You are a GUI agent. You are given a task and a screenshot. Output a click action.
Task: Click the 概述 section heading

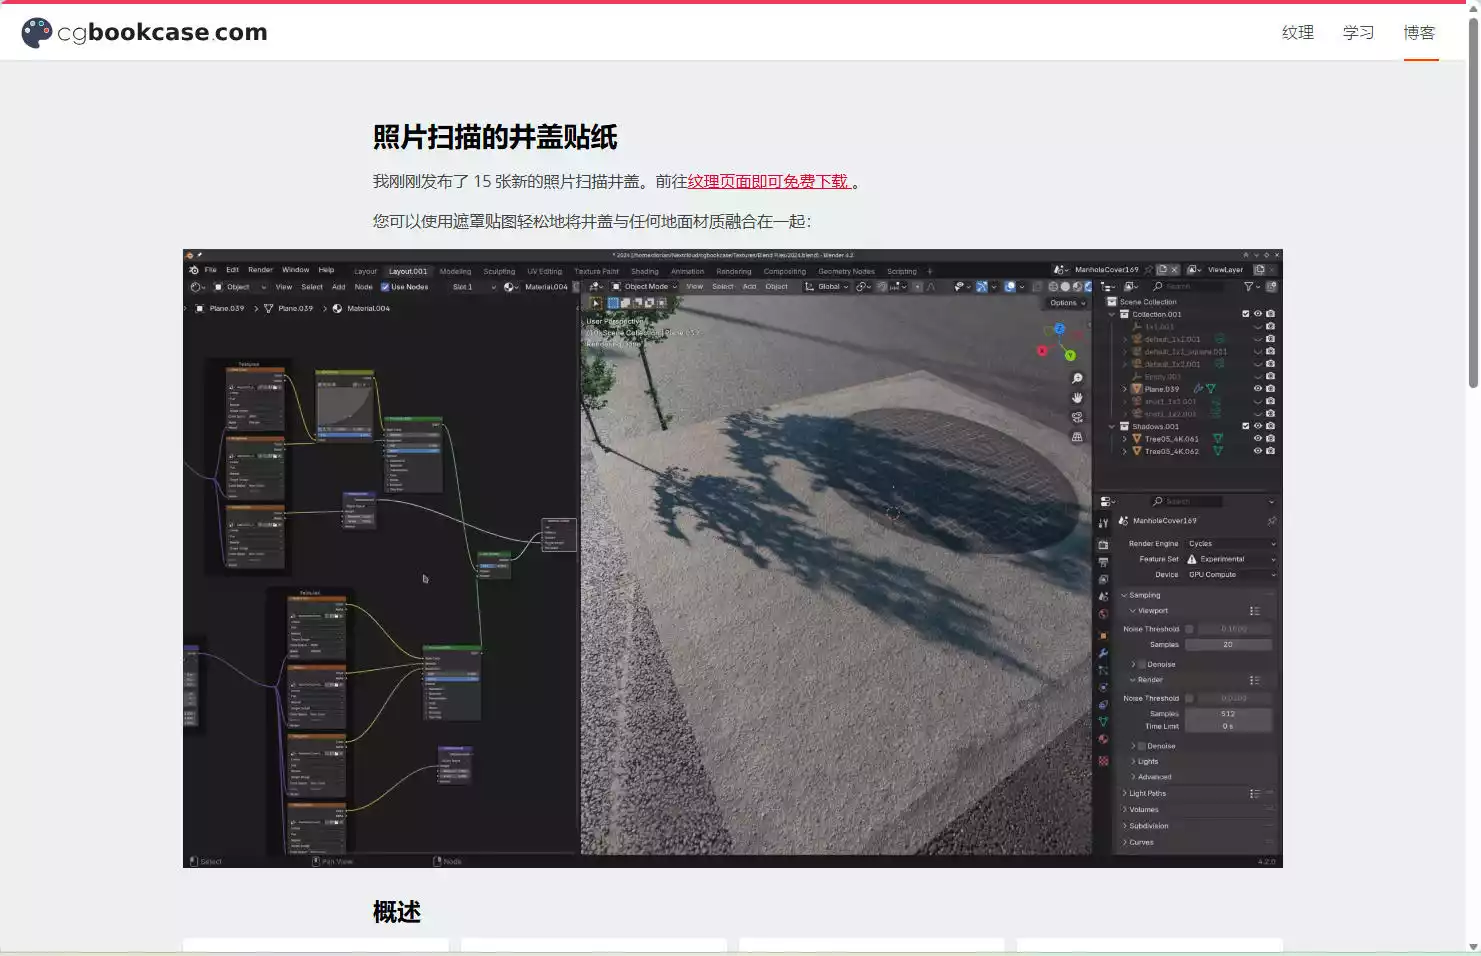tap(397, 912)
